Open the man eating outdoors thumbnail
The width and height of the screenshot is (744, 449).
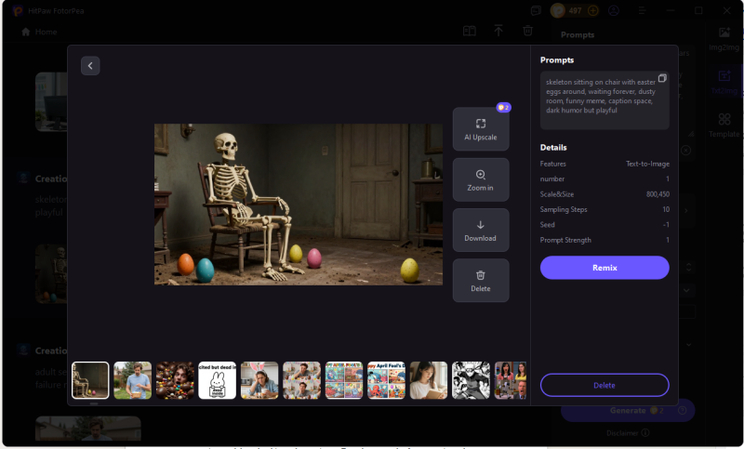tap(133, 380)
